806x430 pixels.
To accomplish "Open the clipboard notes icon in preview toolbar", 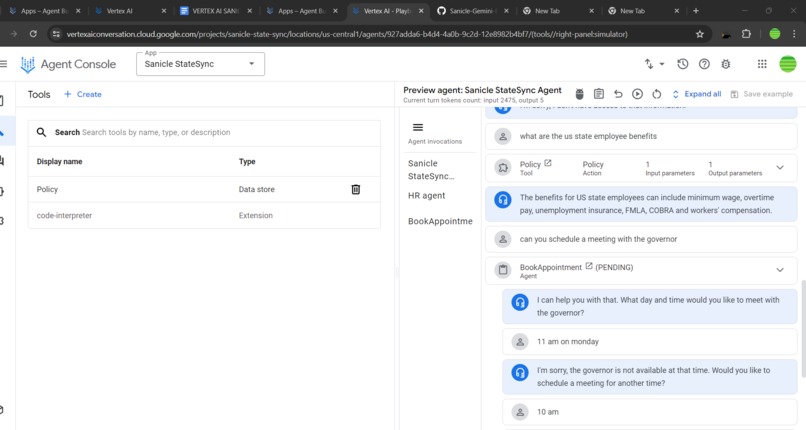I will click(599, 94).
